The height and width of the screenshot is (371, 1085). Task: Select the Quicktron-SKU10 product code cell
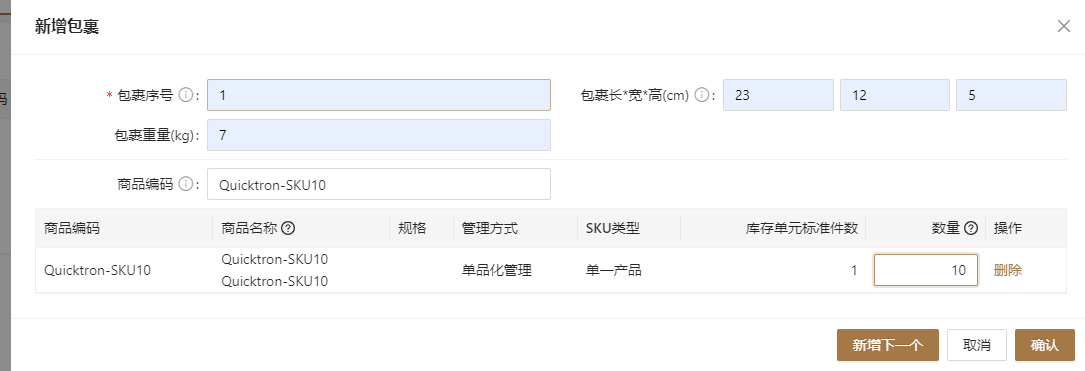pos(98,271)
